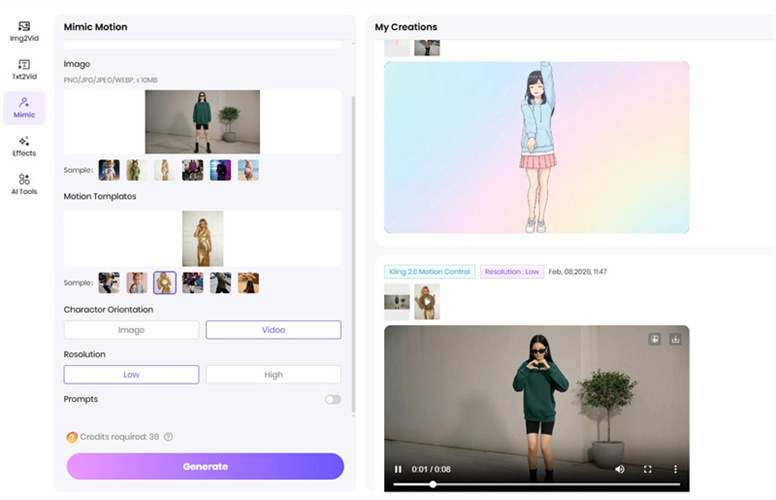
Task: Select the highlighted gold dress motion sample
Action: tap(165, 283)
